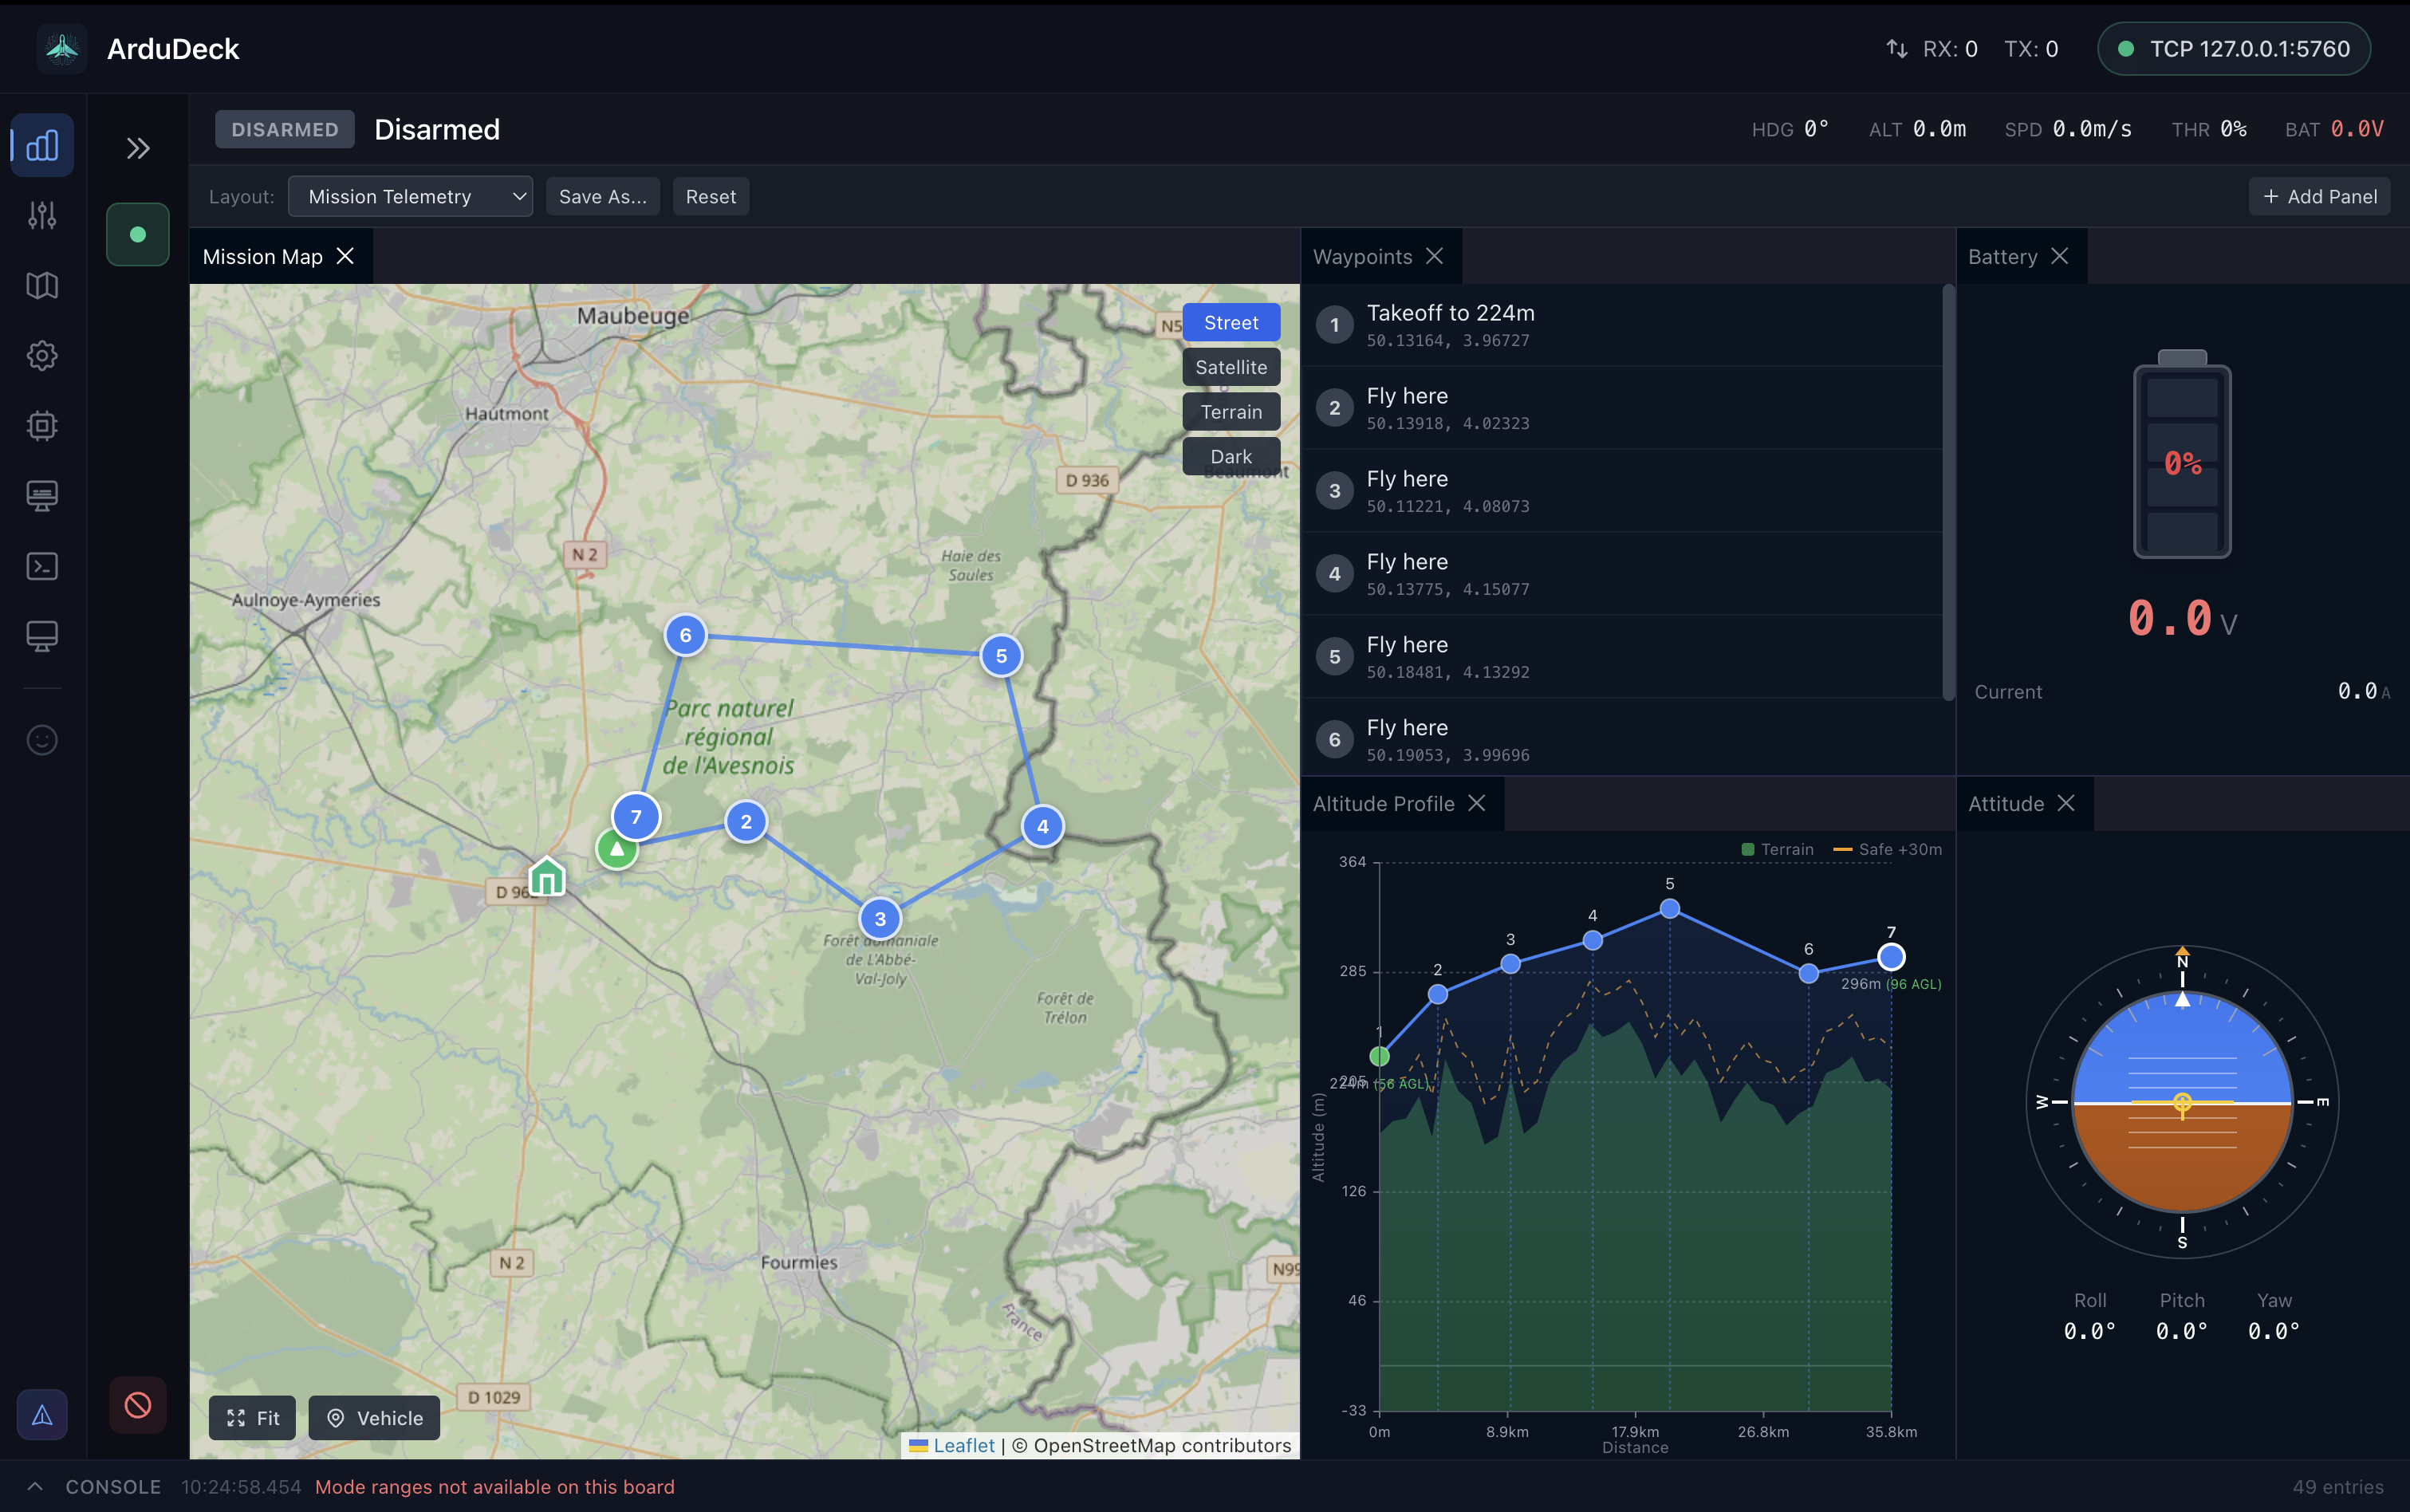The image size is (2410, 1512).
Task: Click Save As... layout button
Action: coord(603,197)
